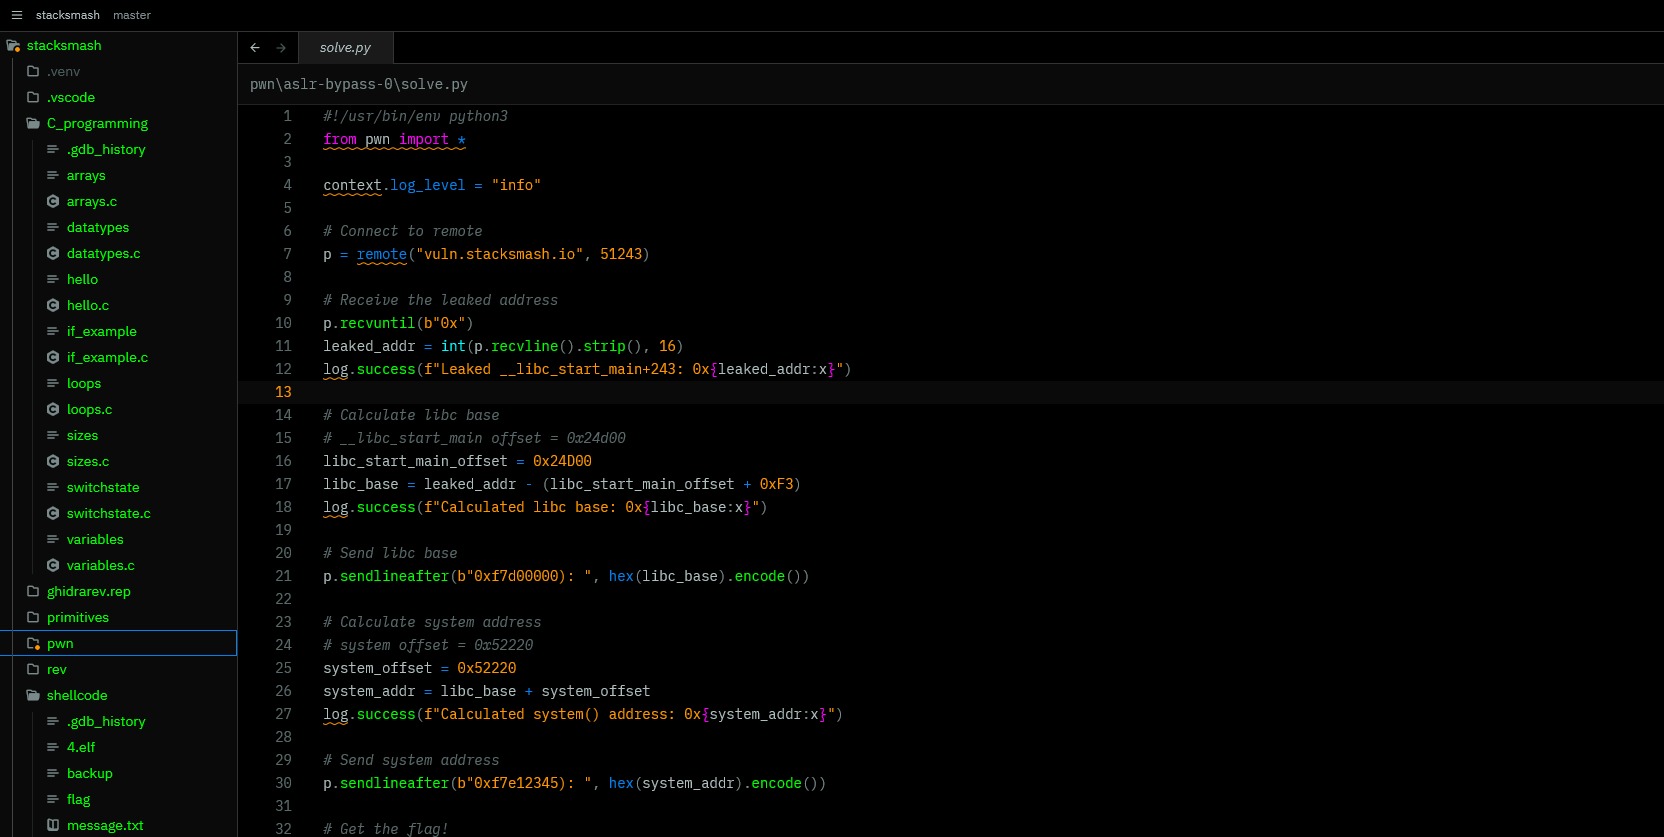Image resolution: width=1664 pixels, height=837 pixels.
Task: Click the C icon beside if_example.c
Action: [x=53, y=357]
